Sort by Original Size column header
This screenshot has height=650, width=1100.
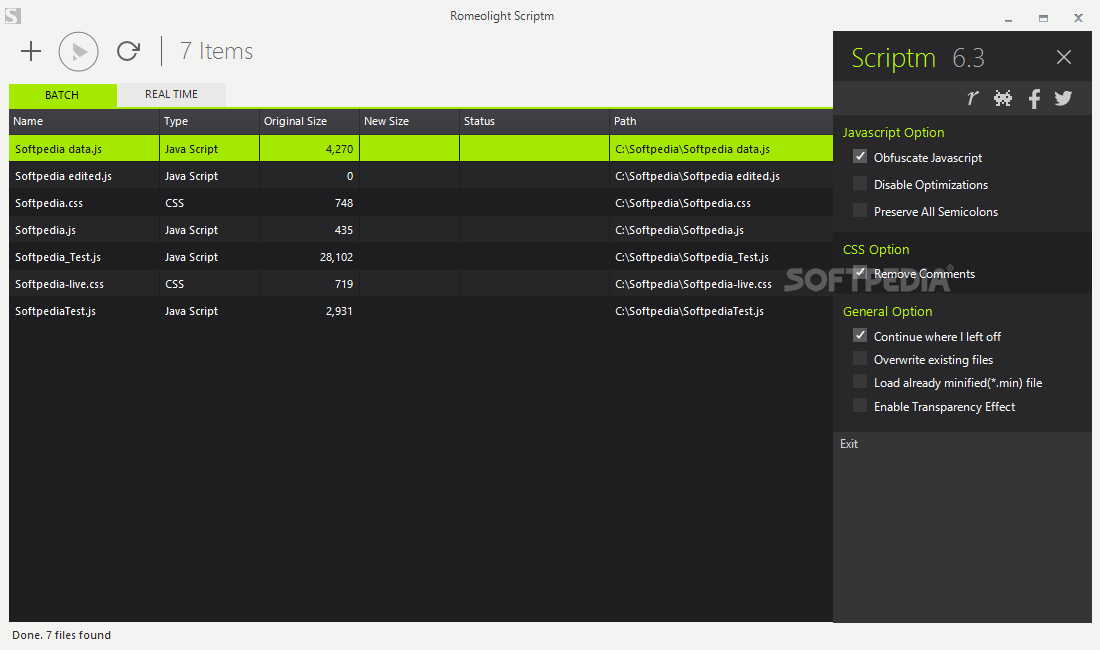click(309, 121)
